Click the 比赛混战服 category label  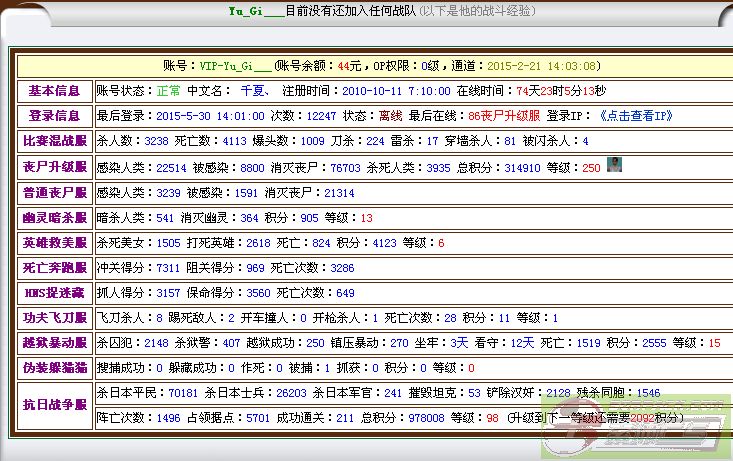[54, 141]
